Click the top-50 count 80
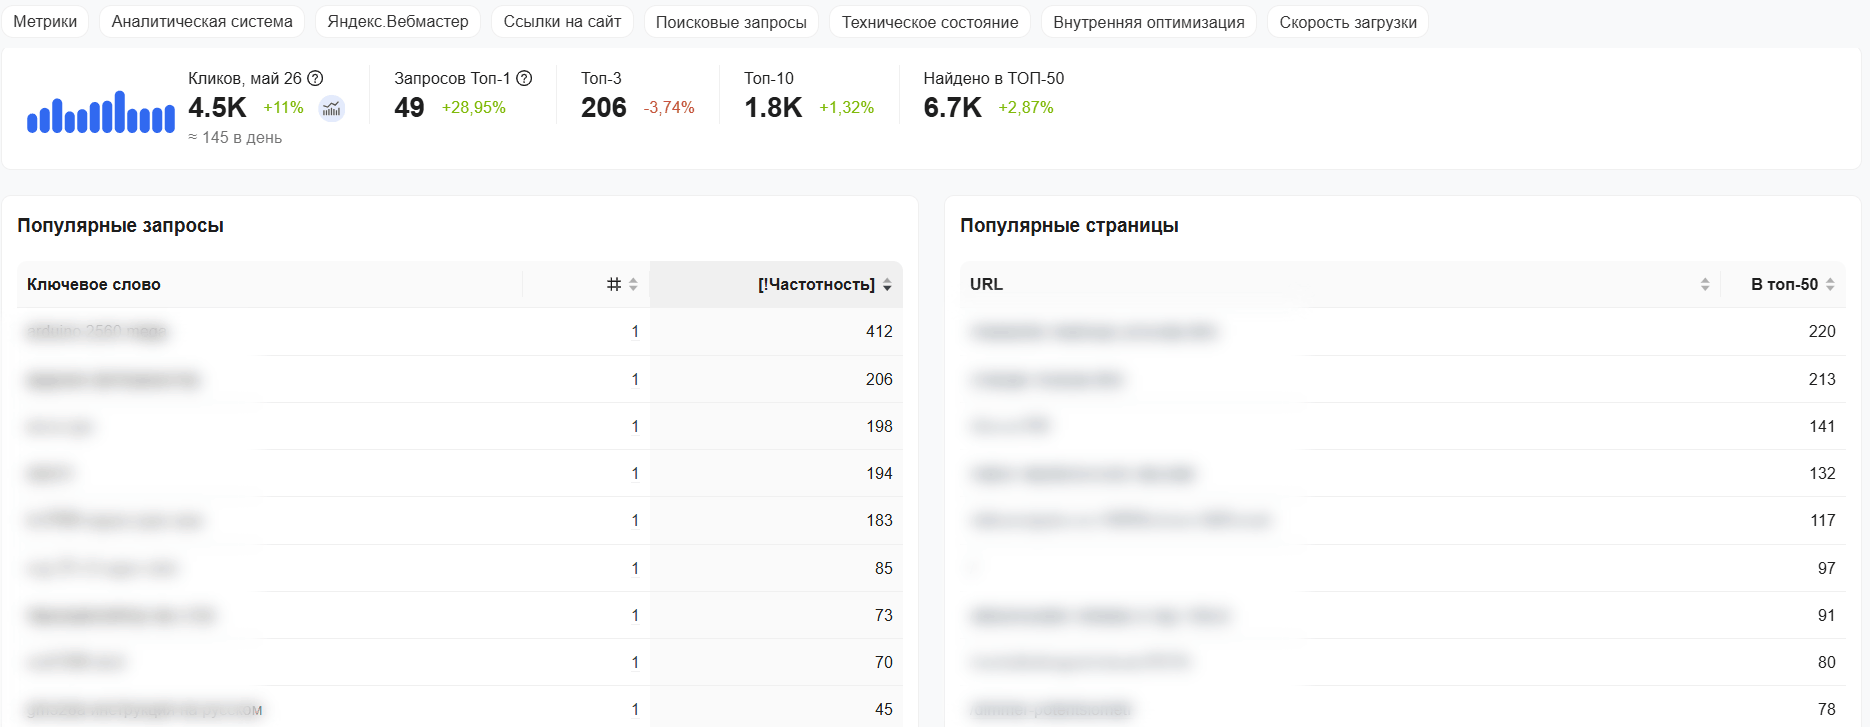Viewport: 1870px width, 727px height. 1827,663
